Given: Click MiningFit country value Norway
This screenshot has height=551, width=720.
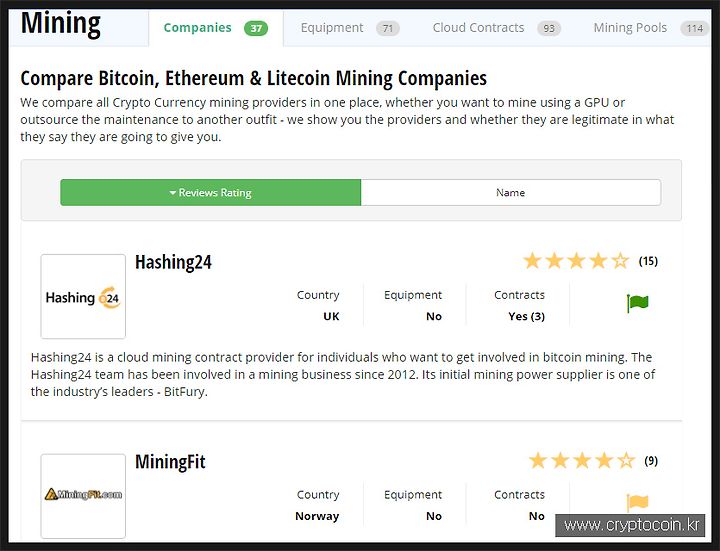Looking at the screenshot, I should point(317,516).
